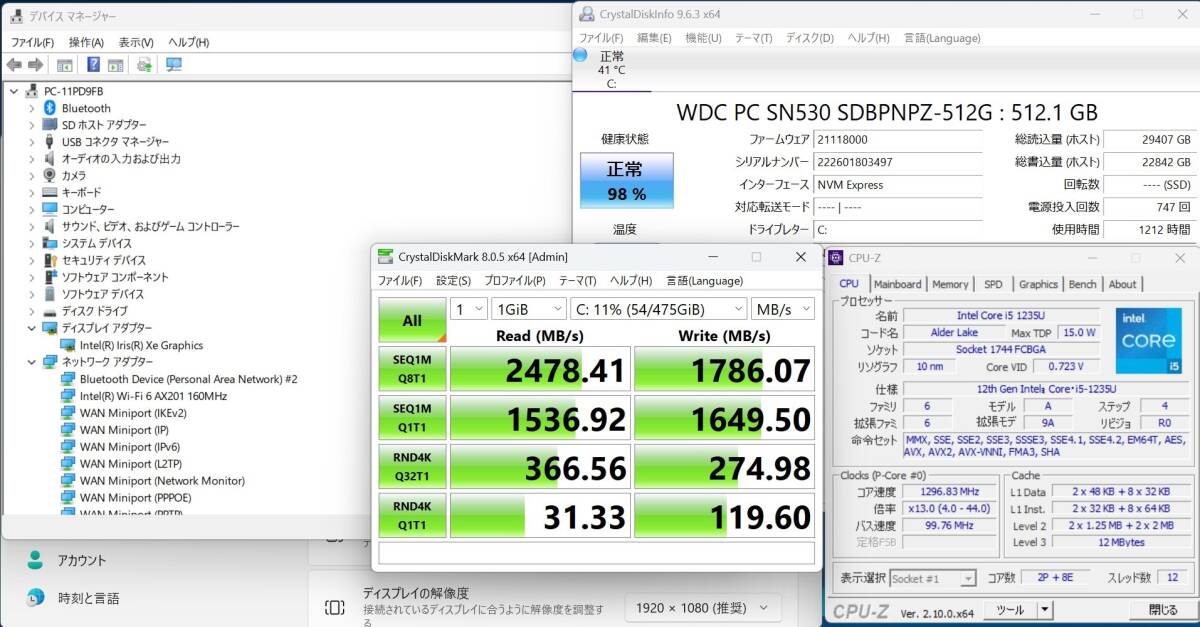
Task: Open CrystalDiskMark's 設定(S) menu
Action: click(x=453, y=281)
